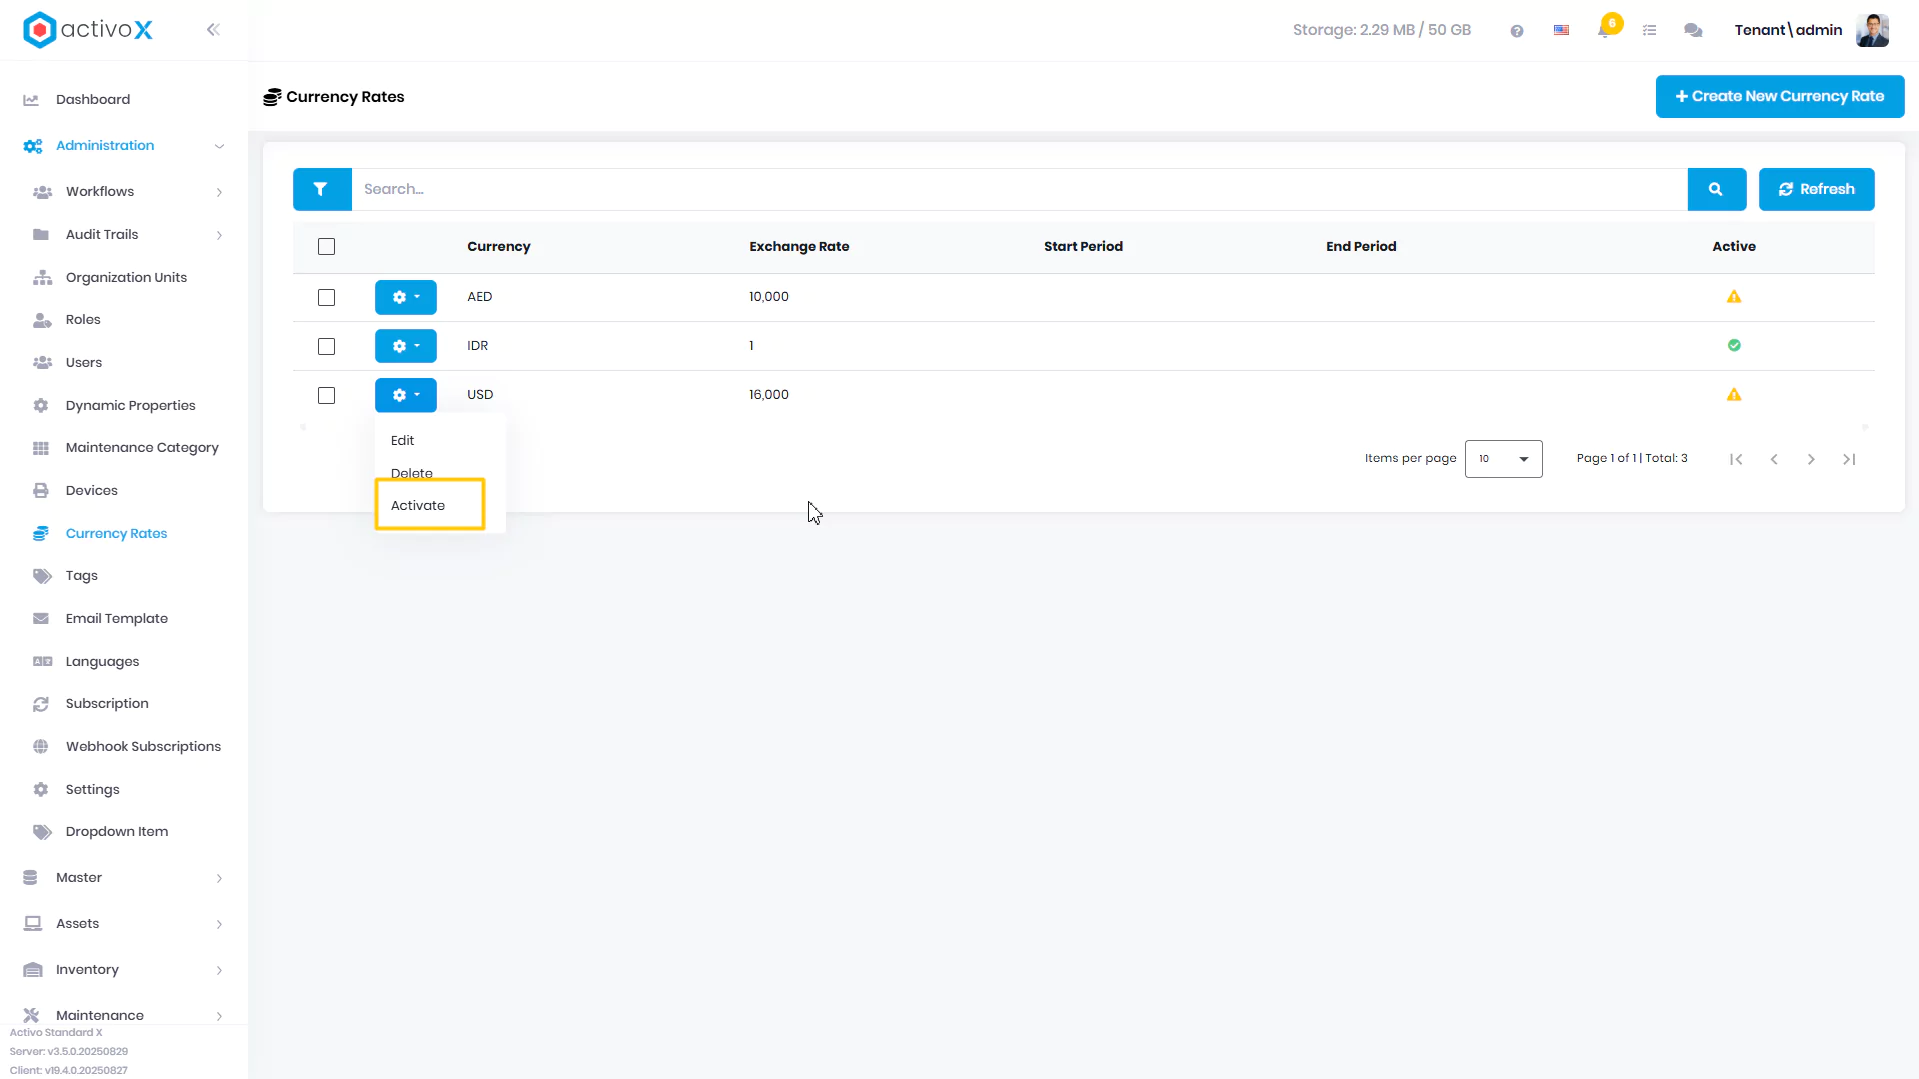Click the admin profile avatar
1919x1079 pixels.
tap(1872, 30)
